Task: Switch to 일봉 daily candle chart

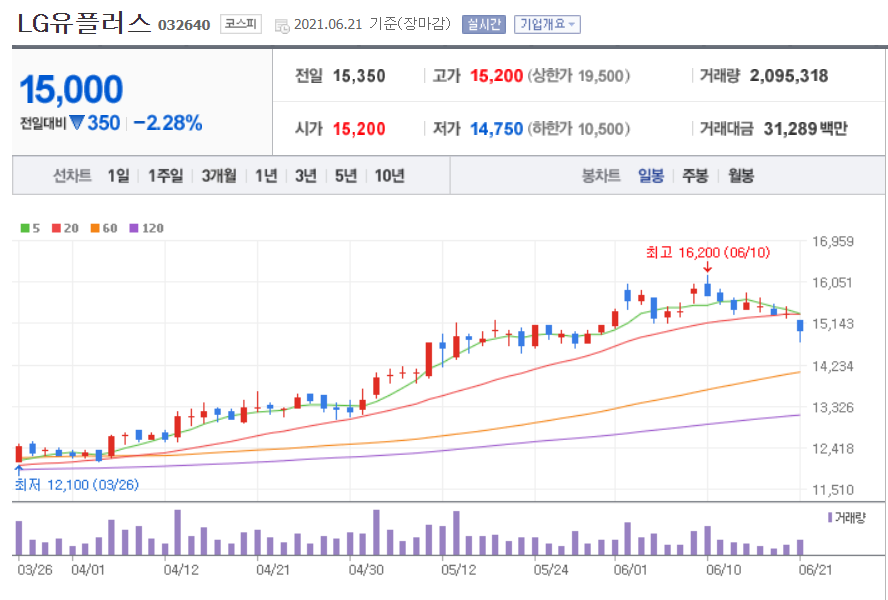Action: 651,176
